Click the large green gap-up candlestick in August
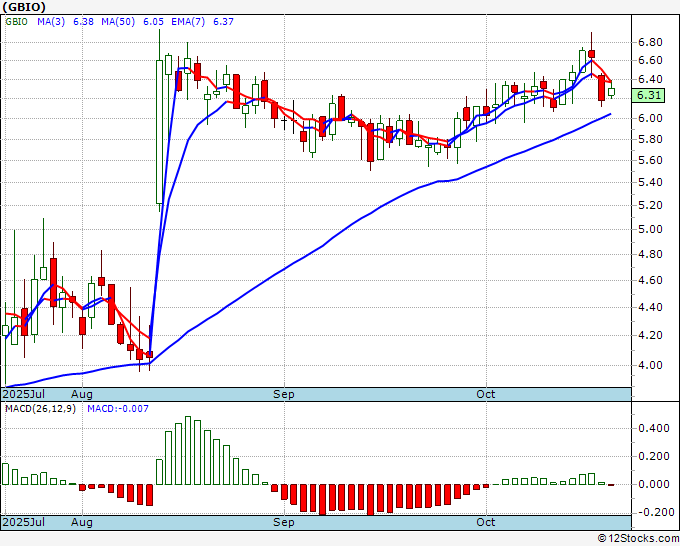 click(x=159, y=131)
